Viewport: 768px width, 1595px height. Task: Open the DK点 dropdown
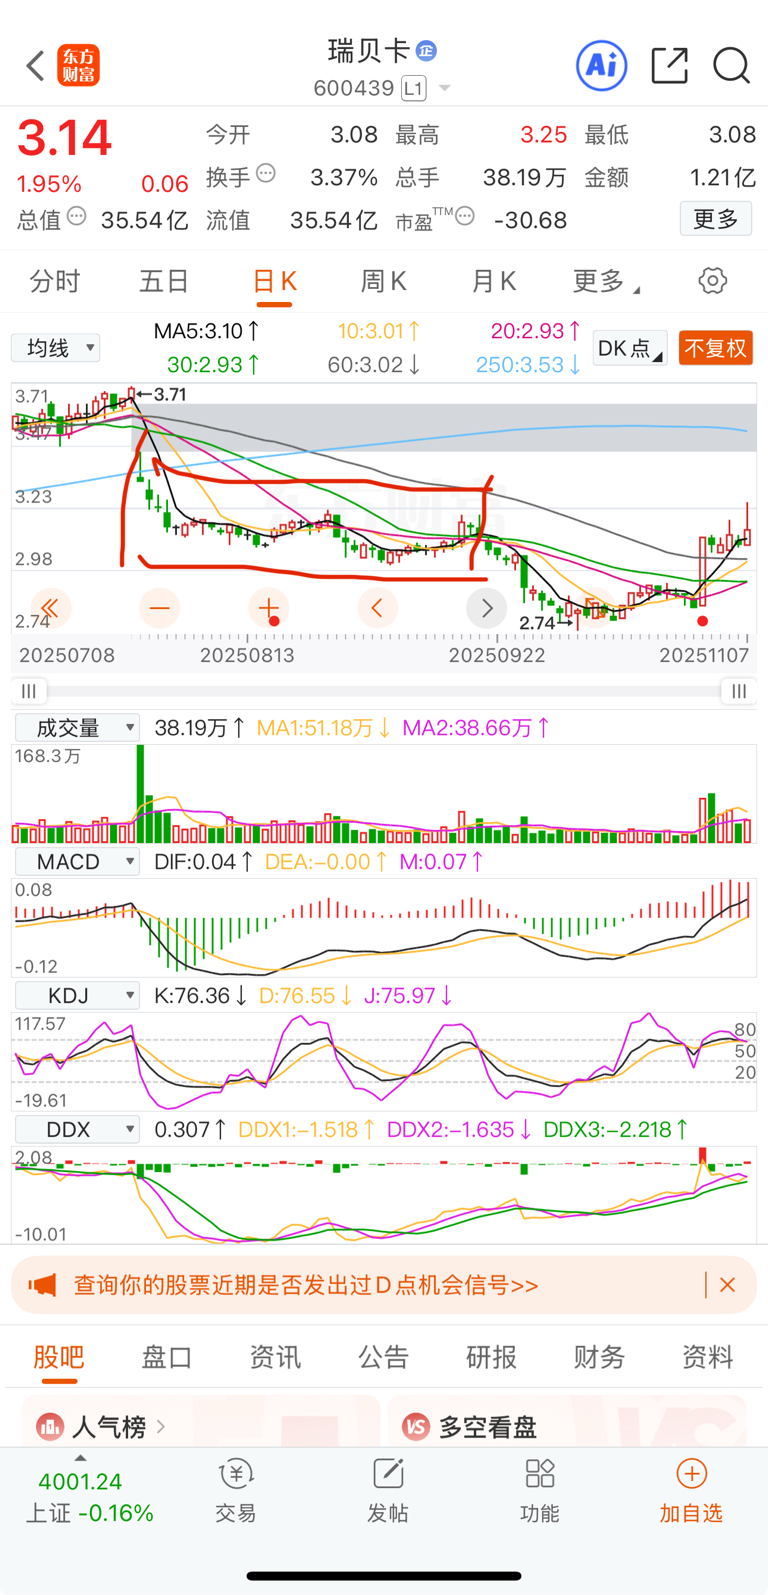pyautogui.click(x=630, y=348)
